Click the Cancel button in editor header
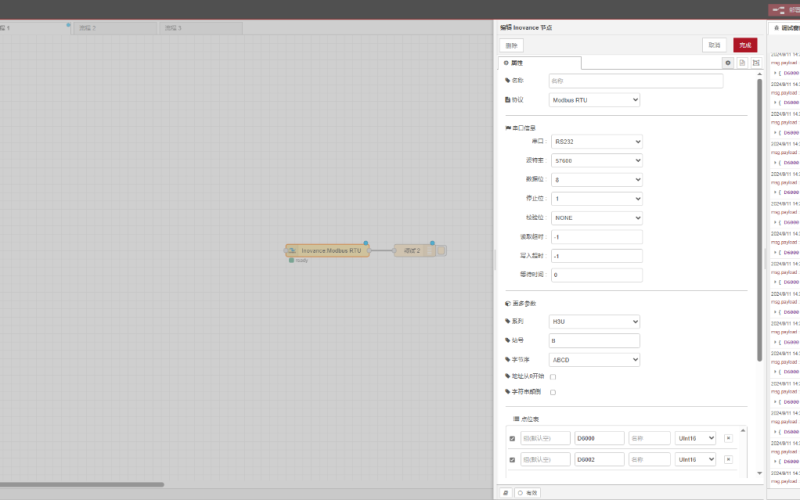Image resolution: width=800 pixels, height=500 pixels. 714,45
